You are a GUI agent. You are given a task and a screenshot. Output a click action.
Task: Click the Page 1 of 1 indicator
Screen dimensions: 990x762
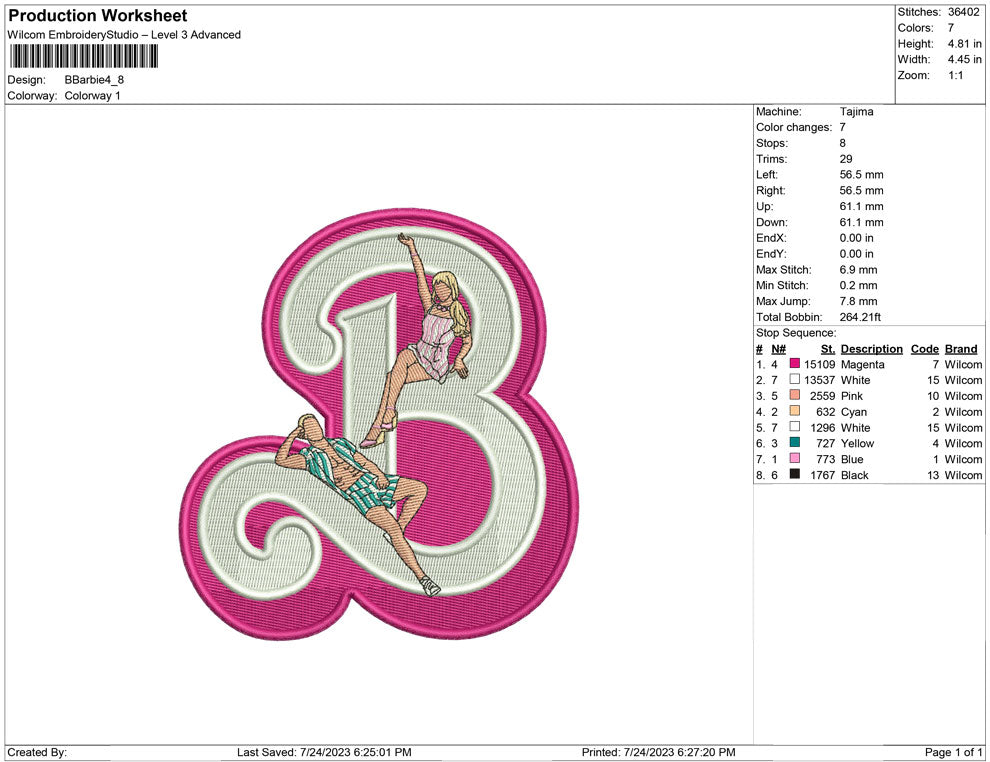[x=954, y=752]
